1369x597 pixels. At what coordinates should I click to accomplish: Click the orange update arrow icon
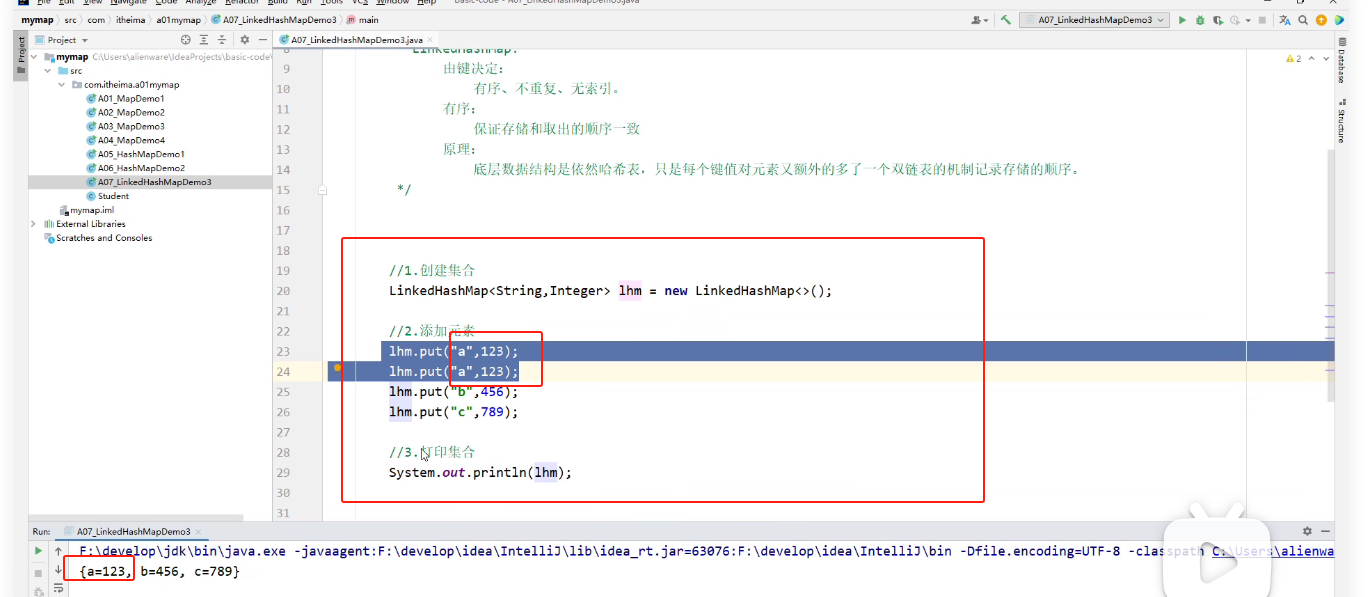[1321, 20]
